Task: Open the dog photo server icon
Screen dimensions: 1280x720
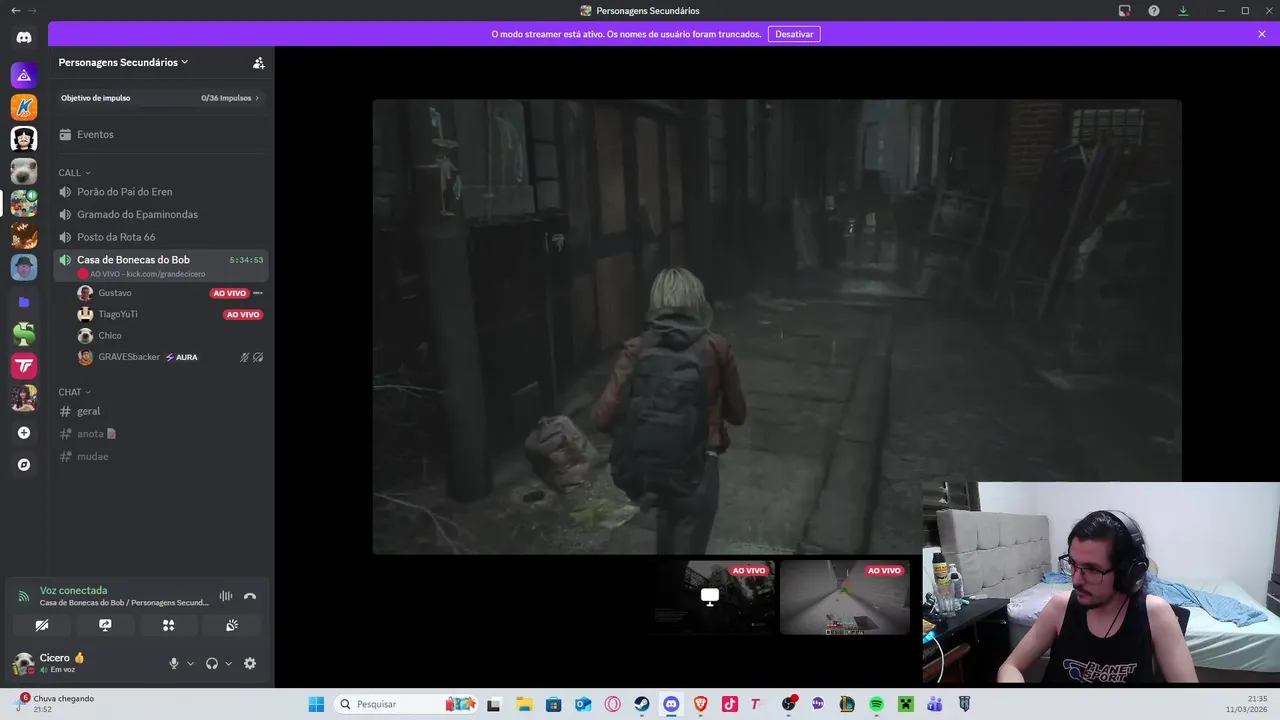Action: tap(24, 172)
